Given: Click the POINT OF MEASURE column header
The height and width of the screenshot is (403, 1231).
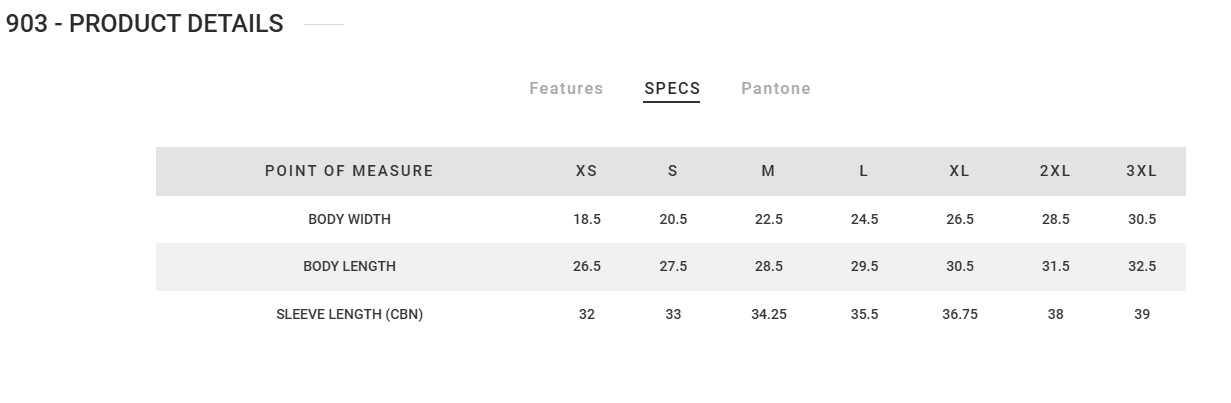Looking at the screenshot, I should [x=349, y=171].
